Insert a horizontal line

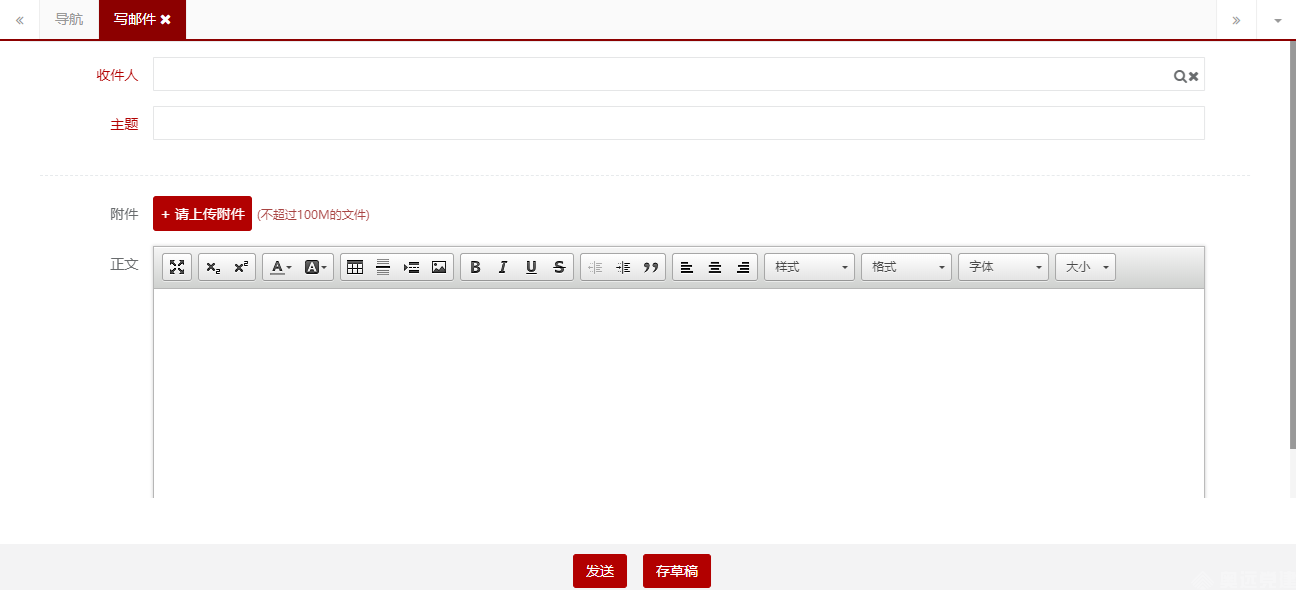tap(383, 267)
